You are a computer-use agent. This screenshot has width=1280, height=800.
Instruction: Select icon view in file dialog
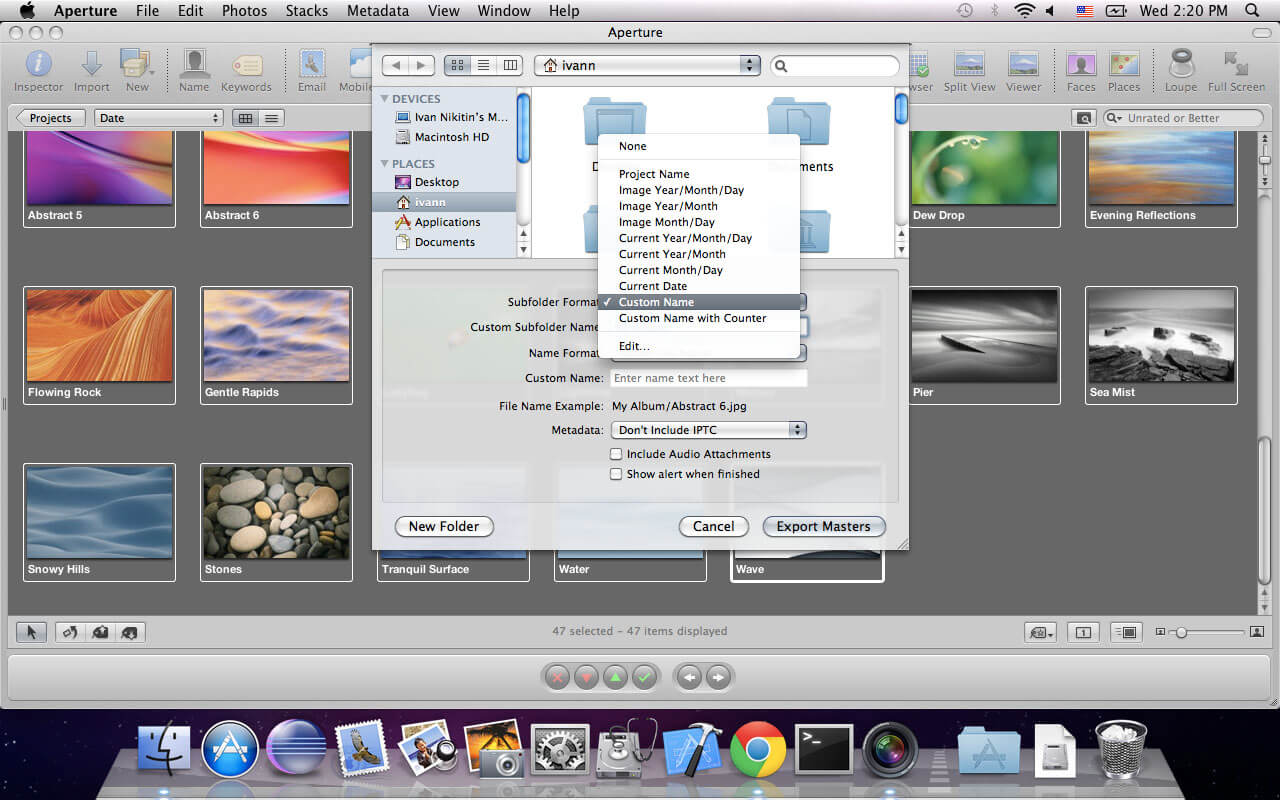(x=457, y=65)
